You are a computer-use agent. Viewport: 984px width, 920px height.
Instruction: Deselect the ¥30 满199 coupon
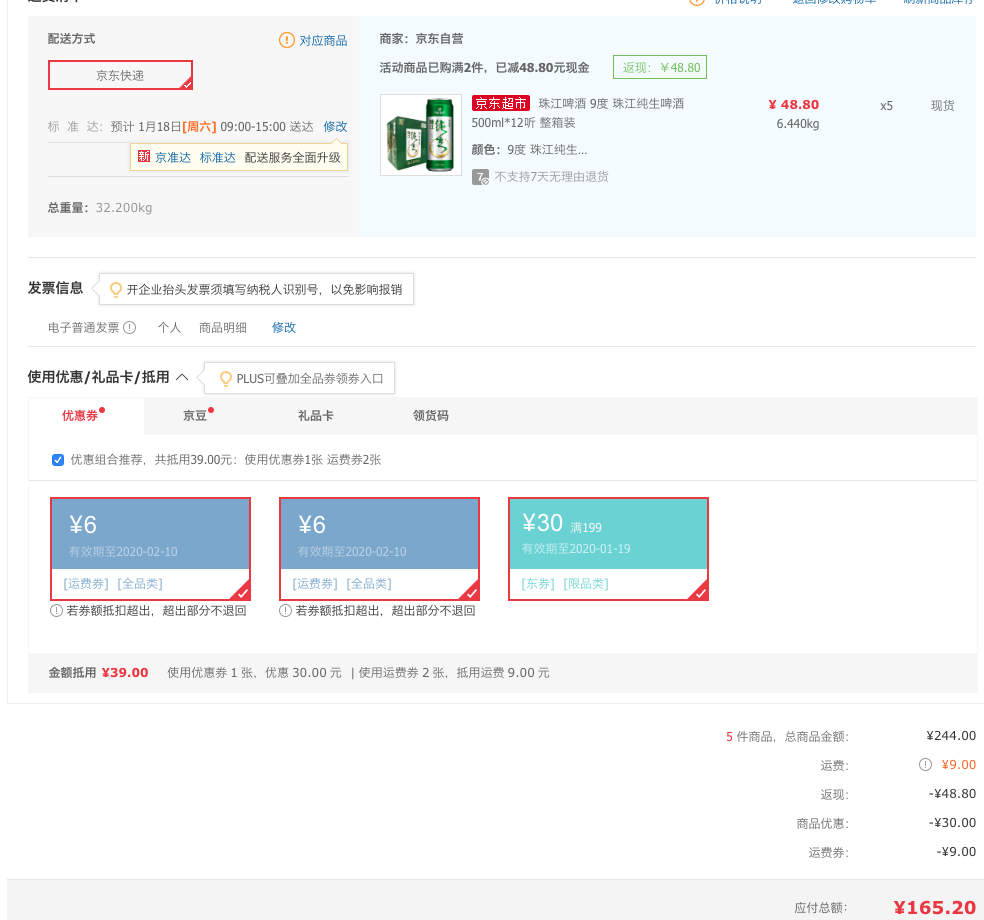tap(609, 549)
